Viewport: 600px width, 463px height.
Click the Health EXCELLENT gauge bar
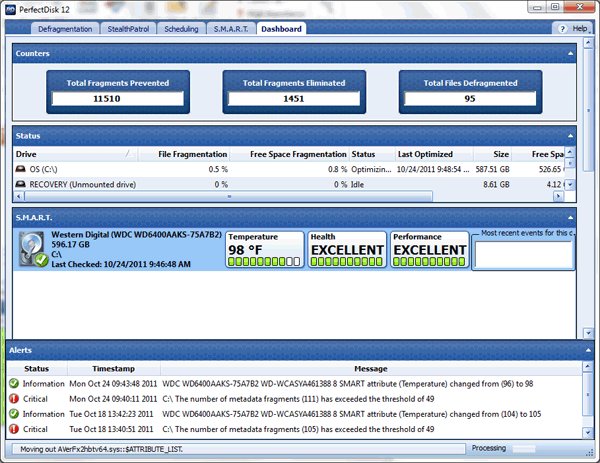[x=347, y=262]
